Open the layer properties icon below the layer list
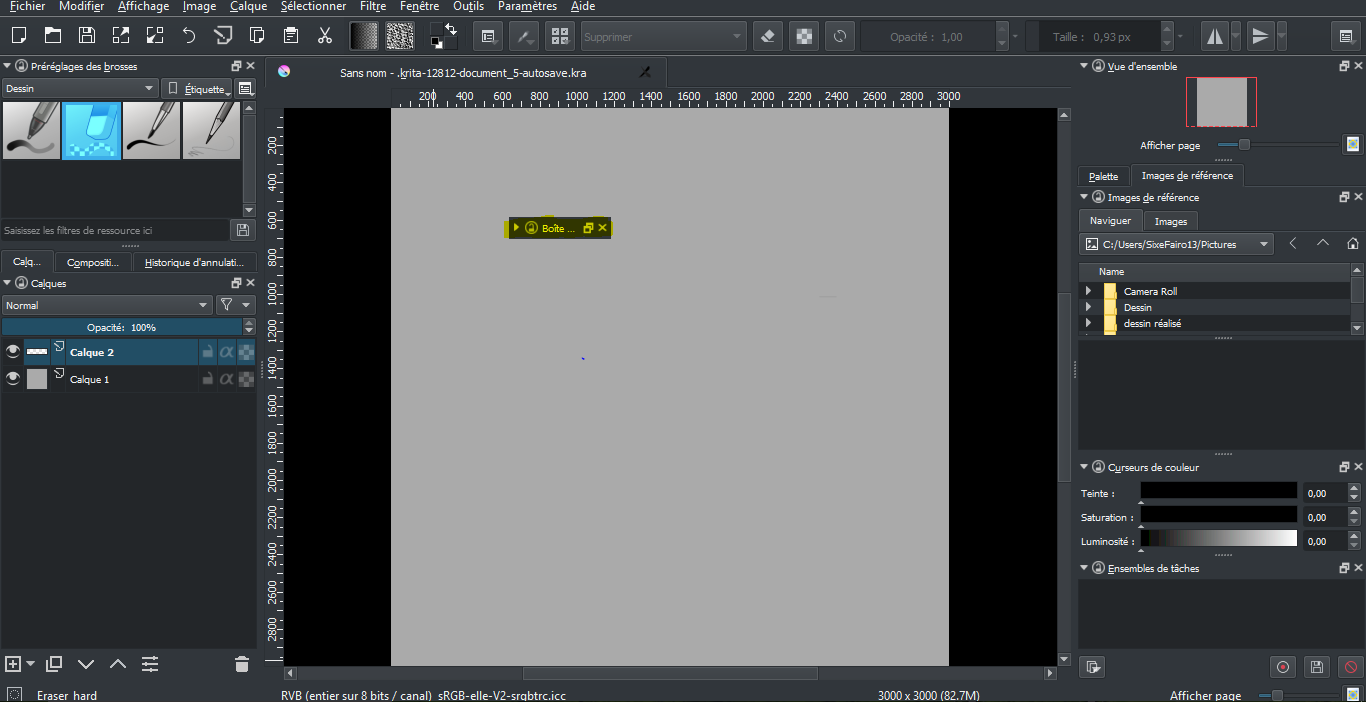This screenshot has width=1366, height=702. [149, 663]
